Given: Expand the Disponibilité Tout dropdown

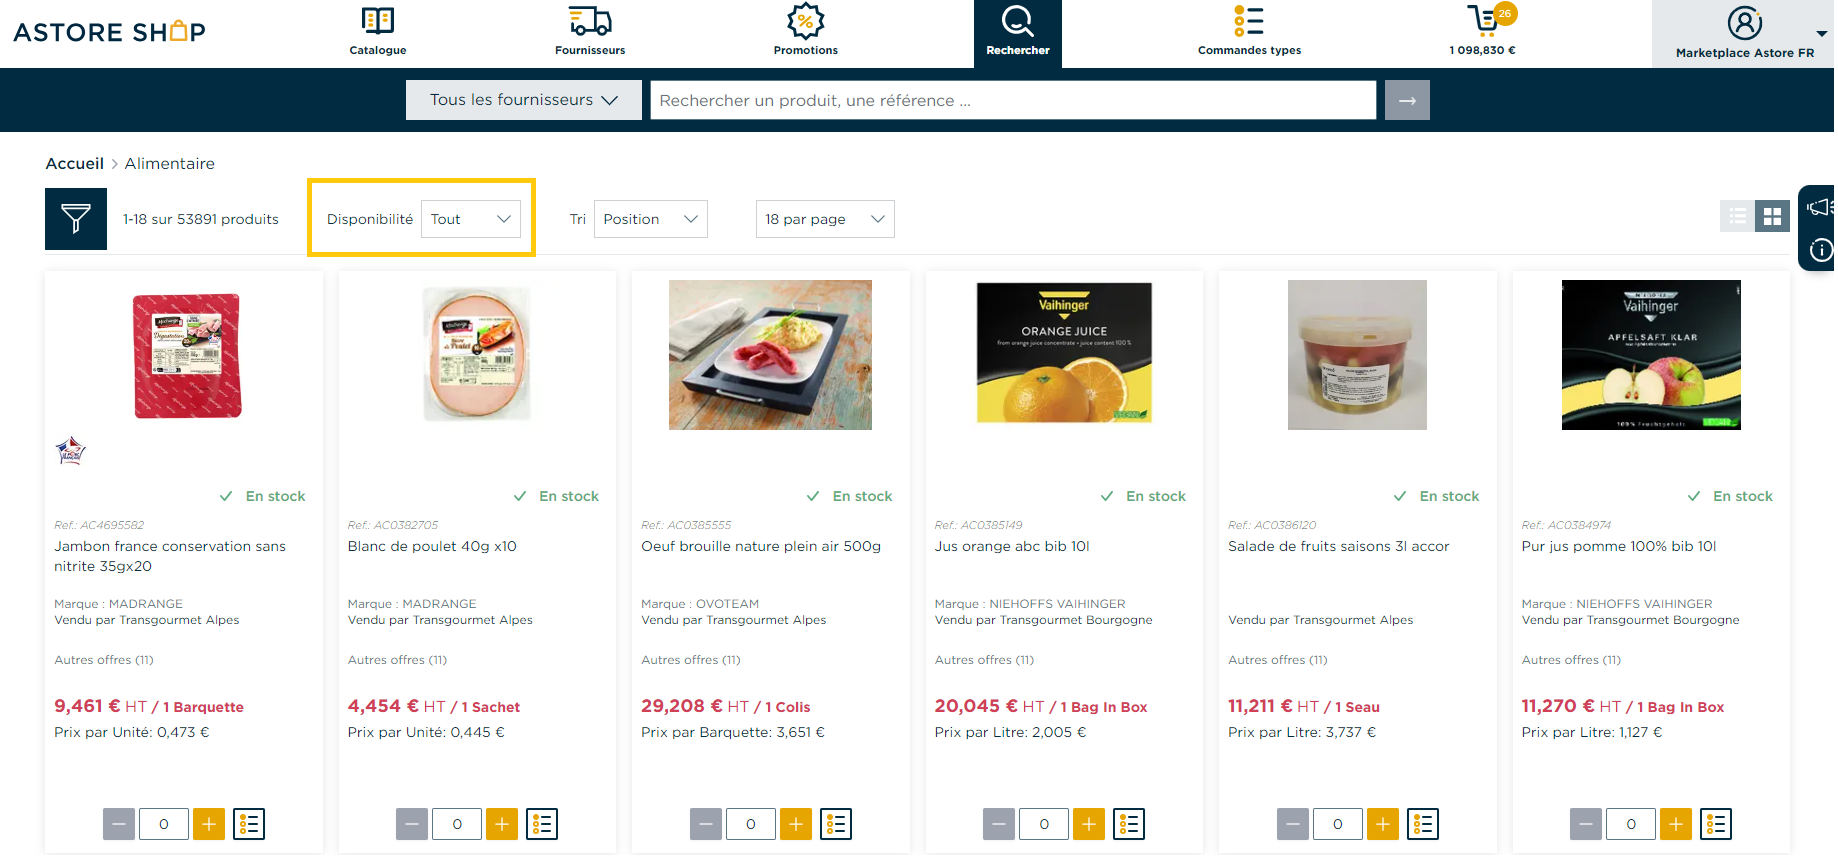Looking at the screenshot, I should pyautogui.click(x=471, y=219).
